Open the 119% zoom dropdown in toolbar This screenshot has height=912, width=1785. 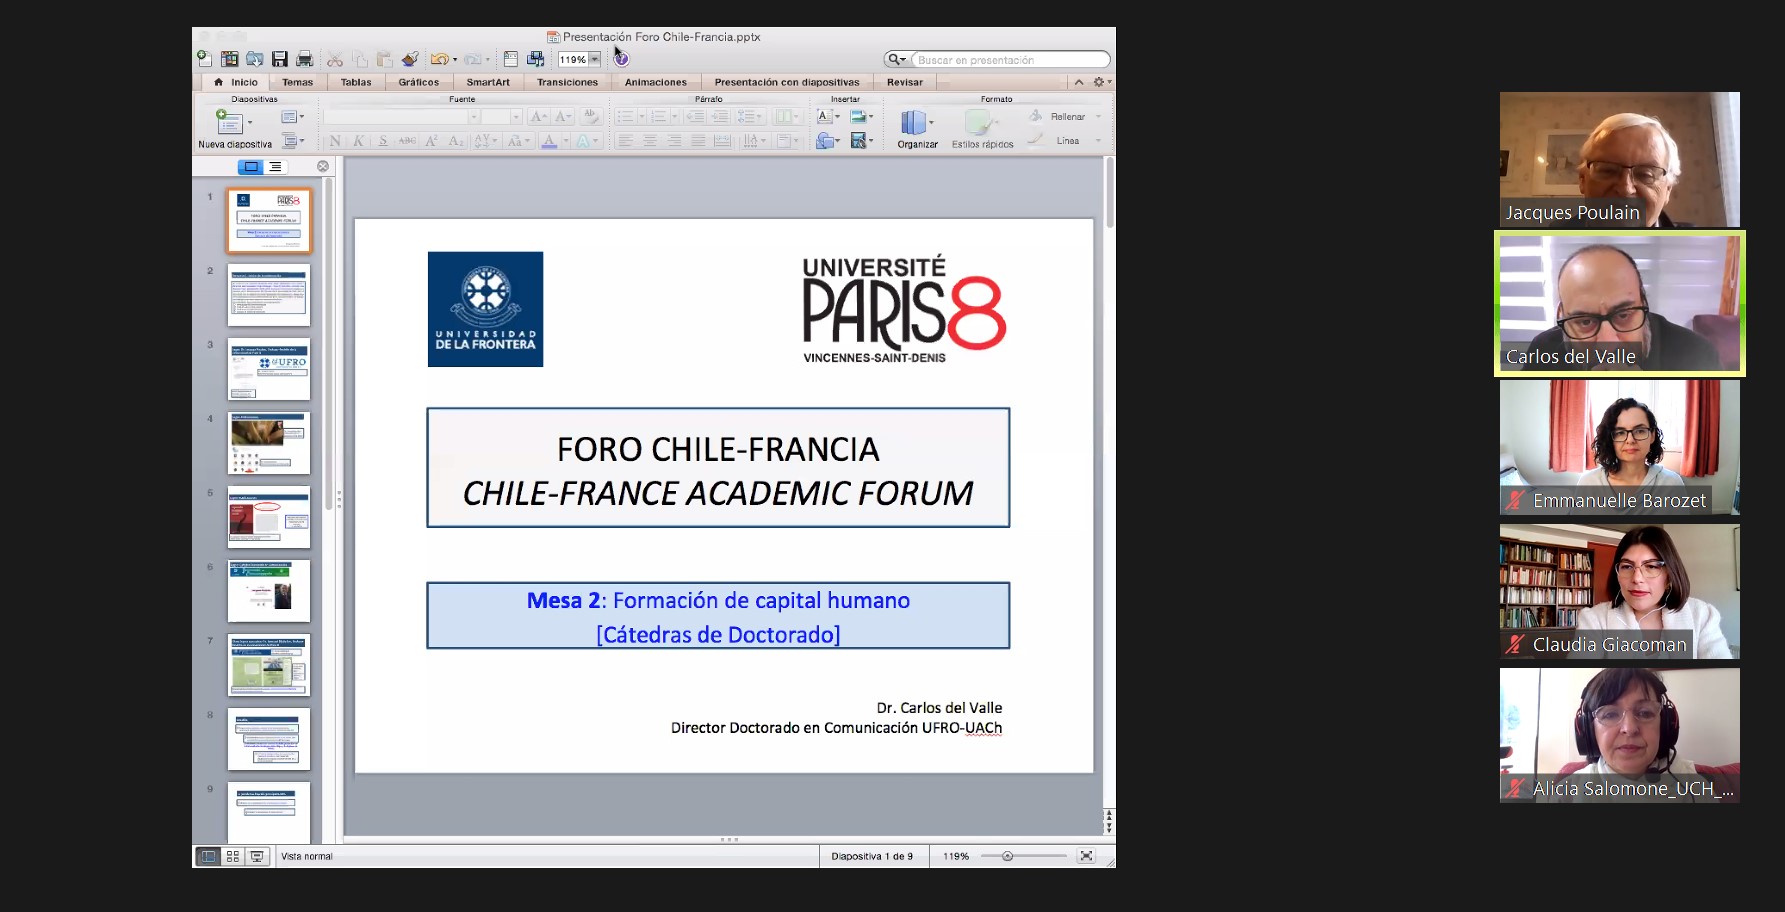595,60
